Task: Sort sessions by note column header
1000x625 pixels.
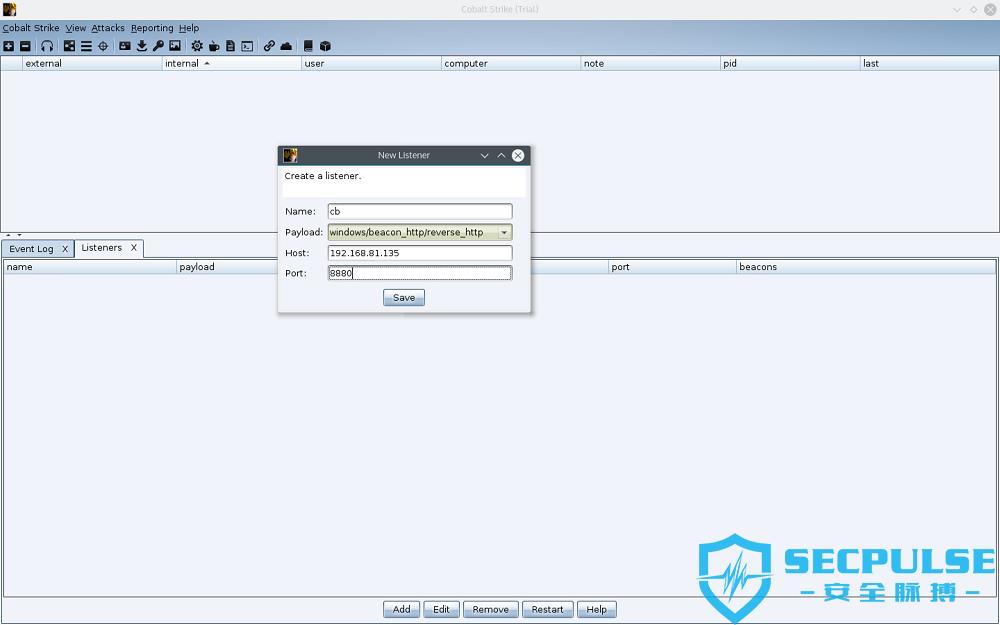Action: click(651, 63)
